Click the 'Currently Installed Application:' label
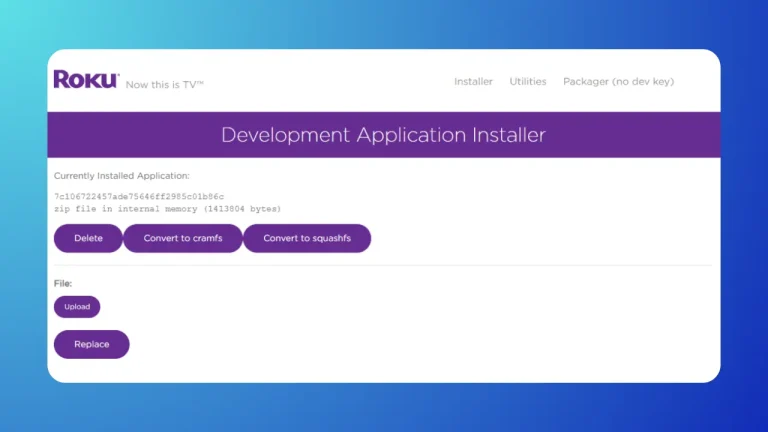 point(121,176)
